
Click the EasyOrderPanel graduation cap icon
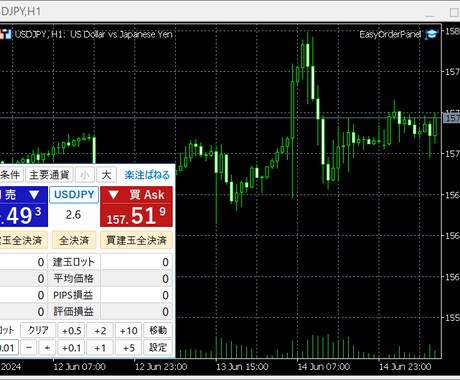pyautogui.click(x=431, y=34)
